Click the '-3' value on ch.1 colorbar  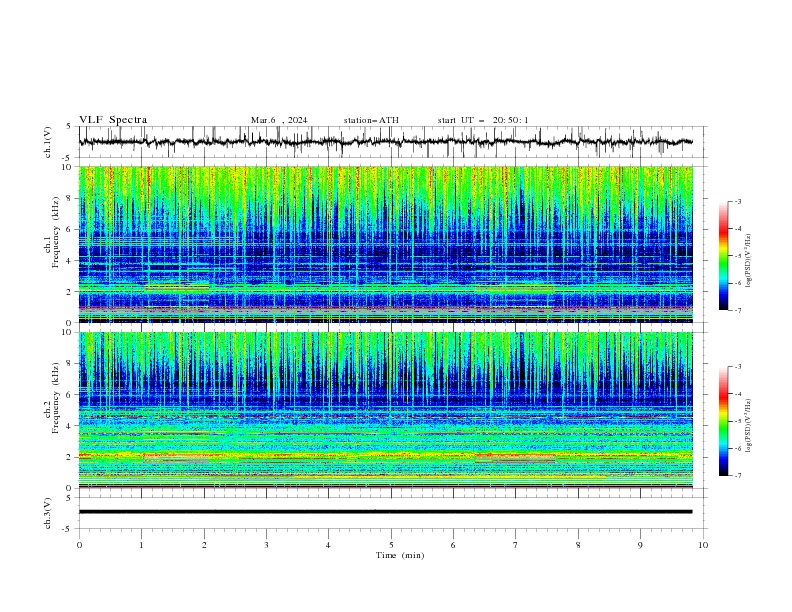pyautogui.click(x=738, y=201)
